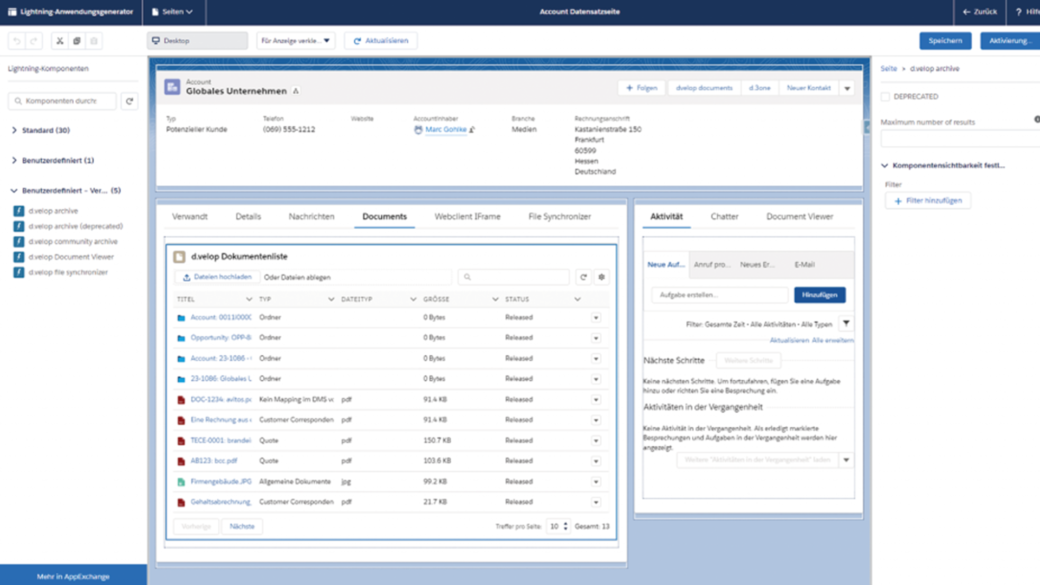Screen dimensions: 1040x585
Task: Select the d.velop community archive component
Action: pos(73,241)
